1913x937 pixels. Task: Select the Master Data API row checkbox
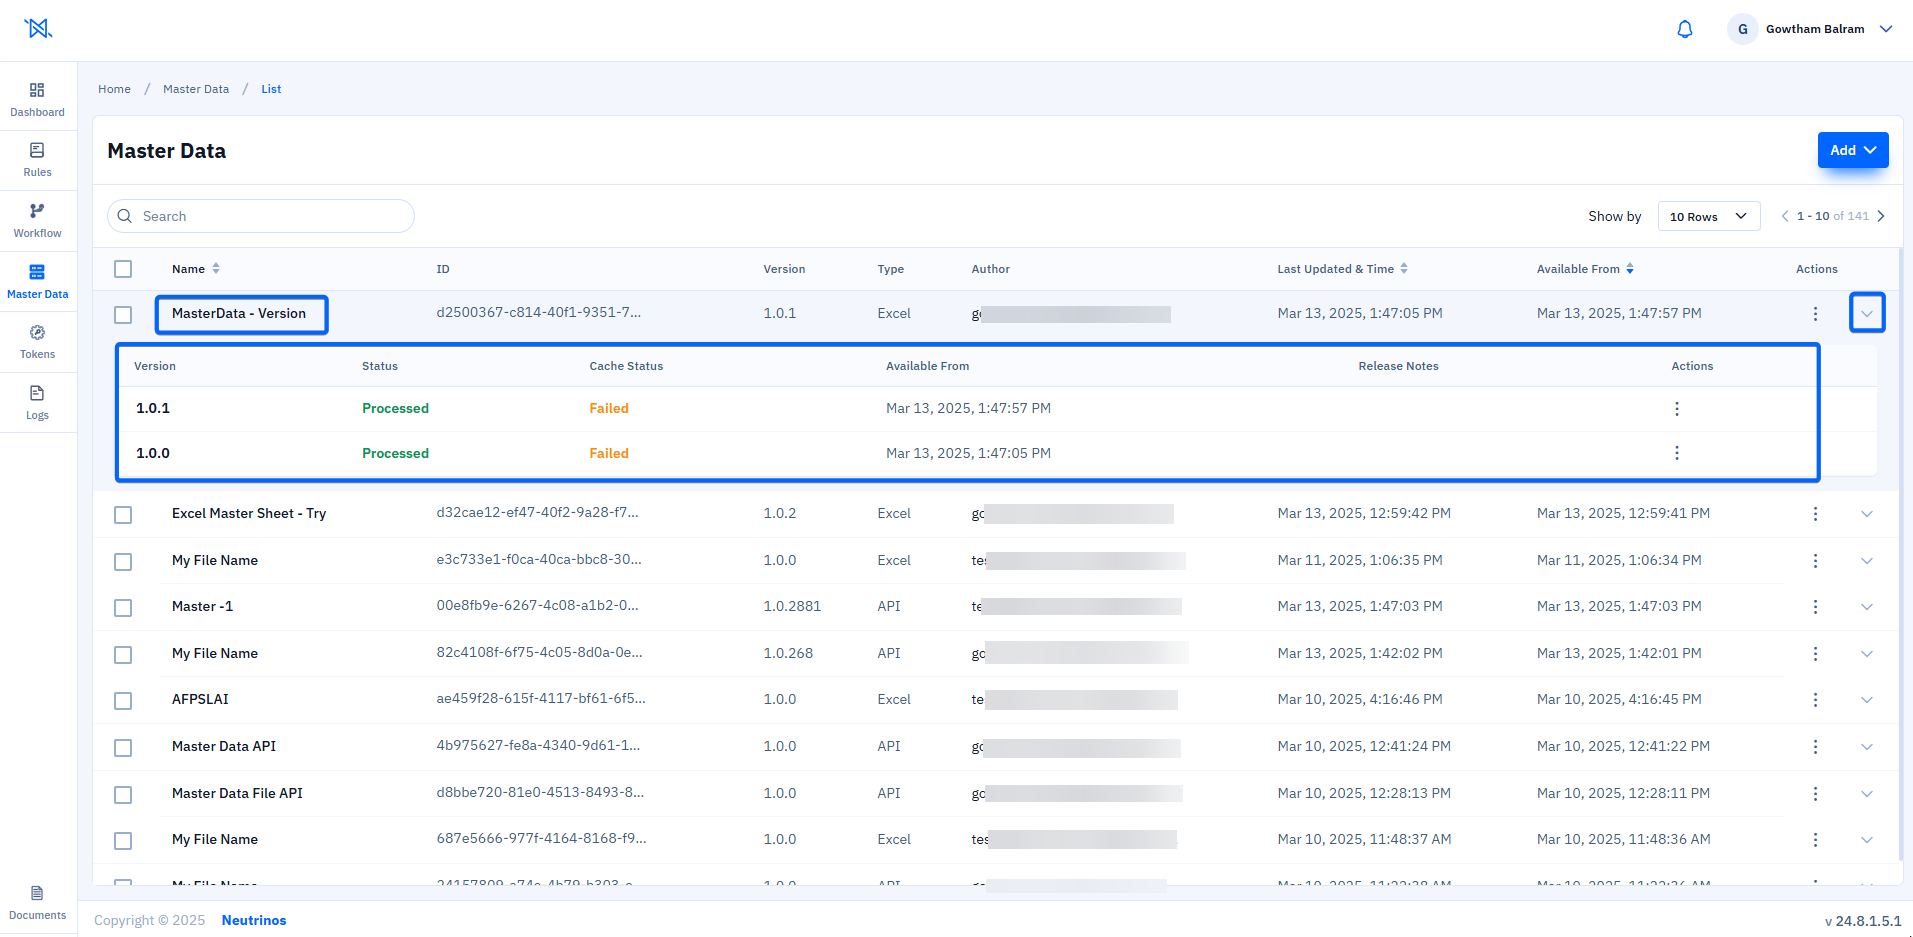(x=123, y=748)
